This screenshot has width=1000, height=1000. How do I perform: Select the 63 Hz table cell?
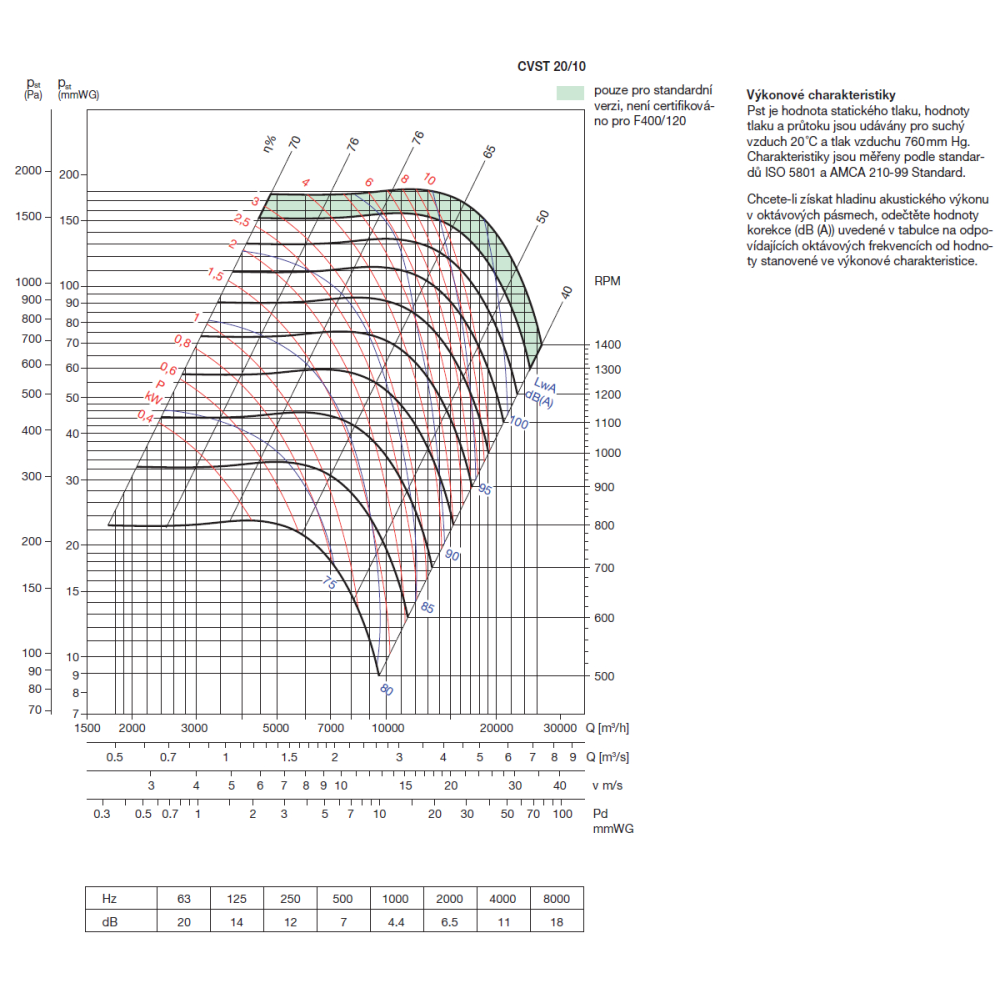coord(184,897)
